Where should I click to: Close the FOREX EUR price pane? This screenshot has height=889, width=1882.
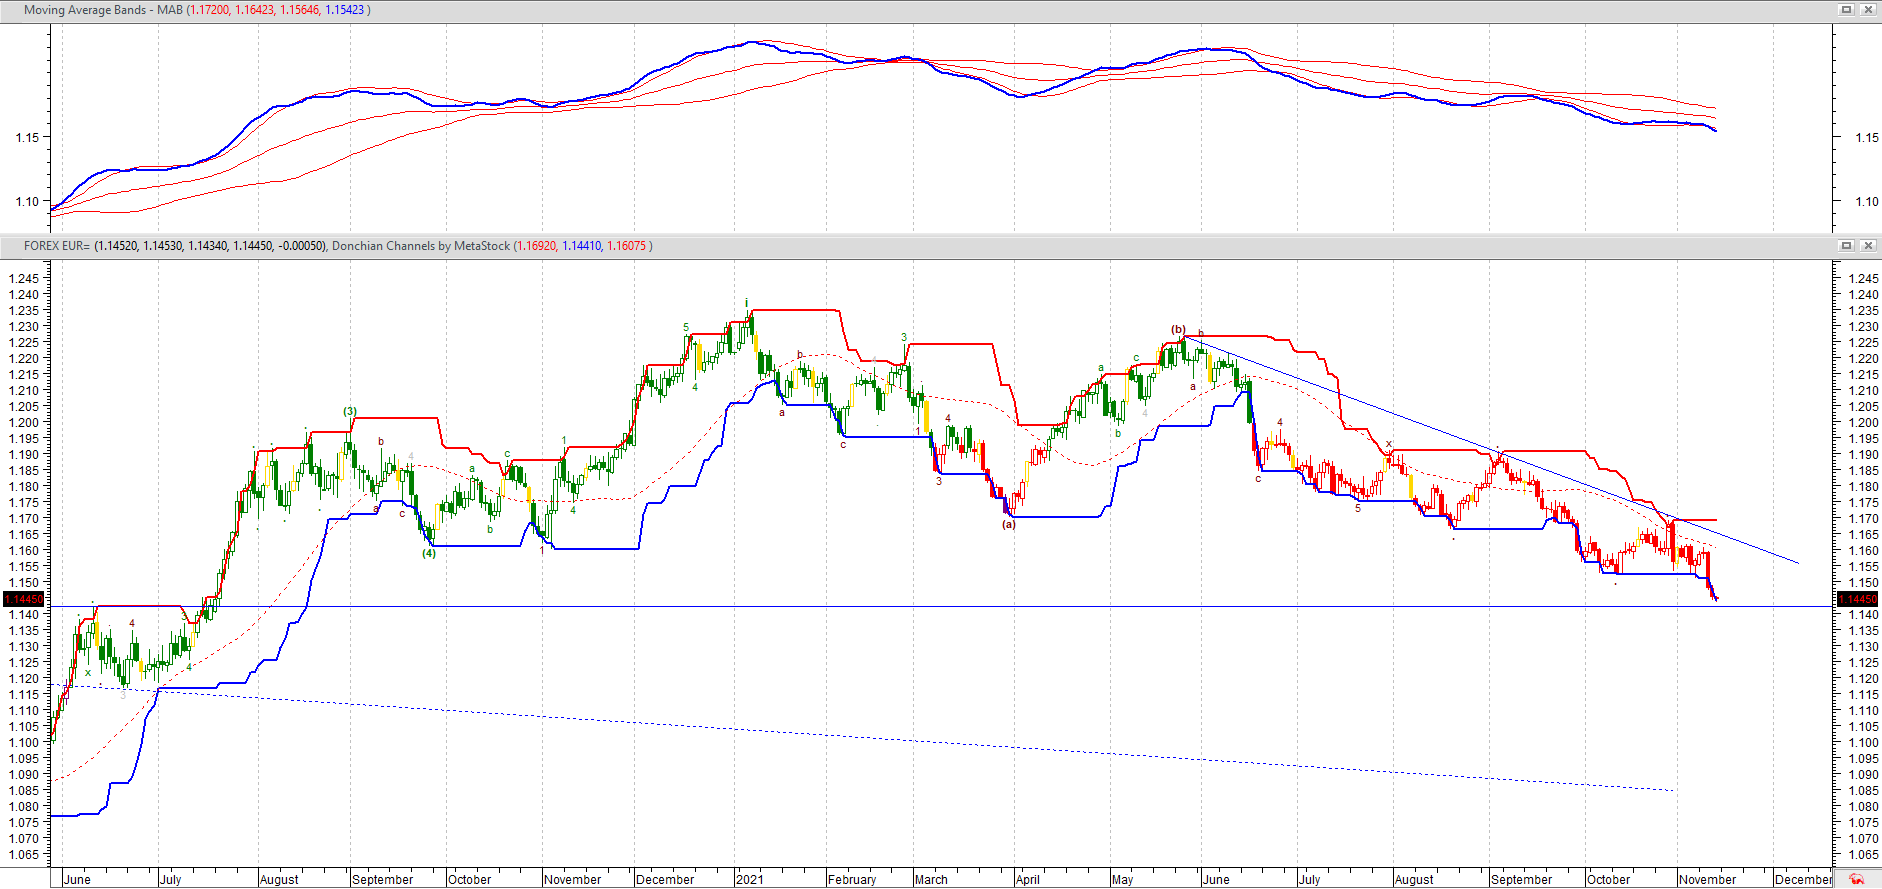click(x=1867, y=245)
